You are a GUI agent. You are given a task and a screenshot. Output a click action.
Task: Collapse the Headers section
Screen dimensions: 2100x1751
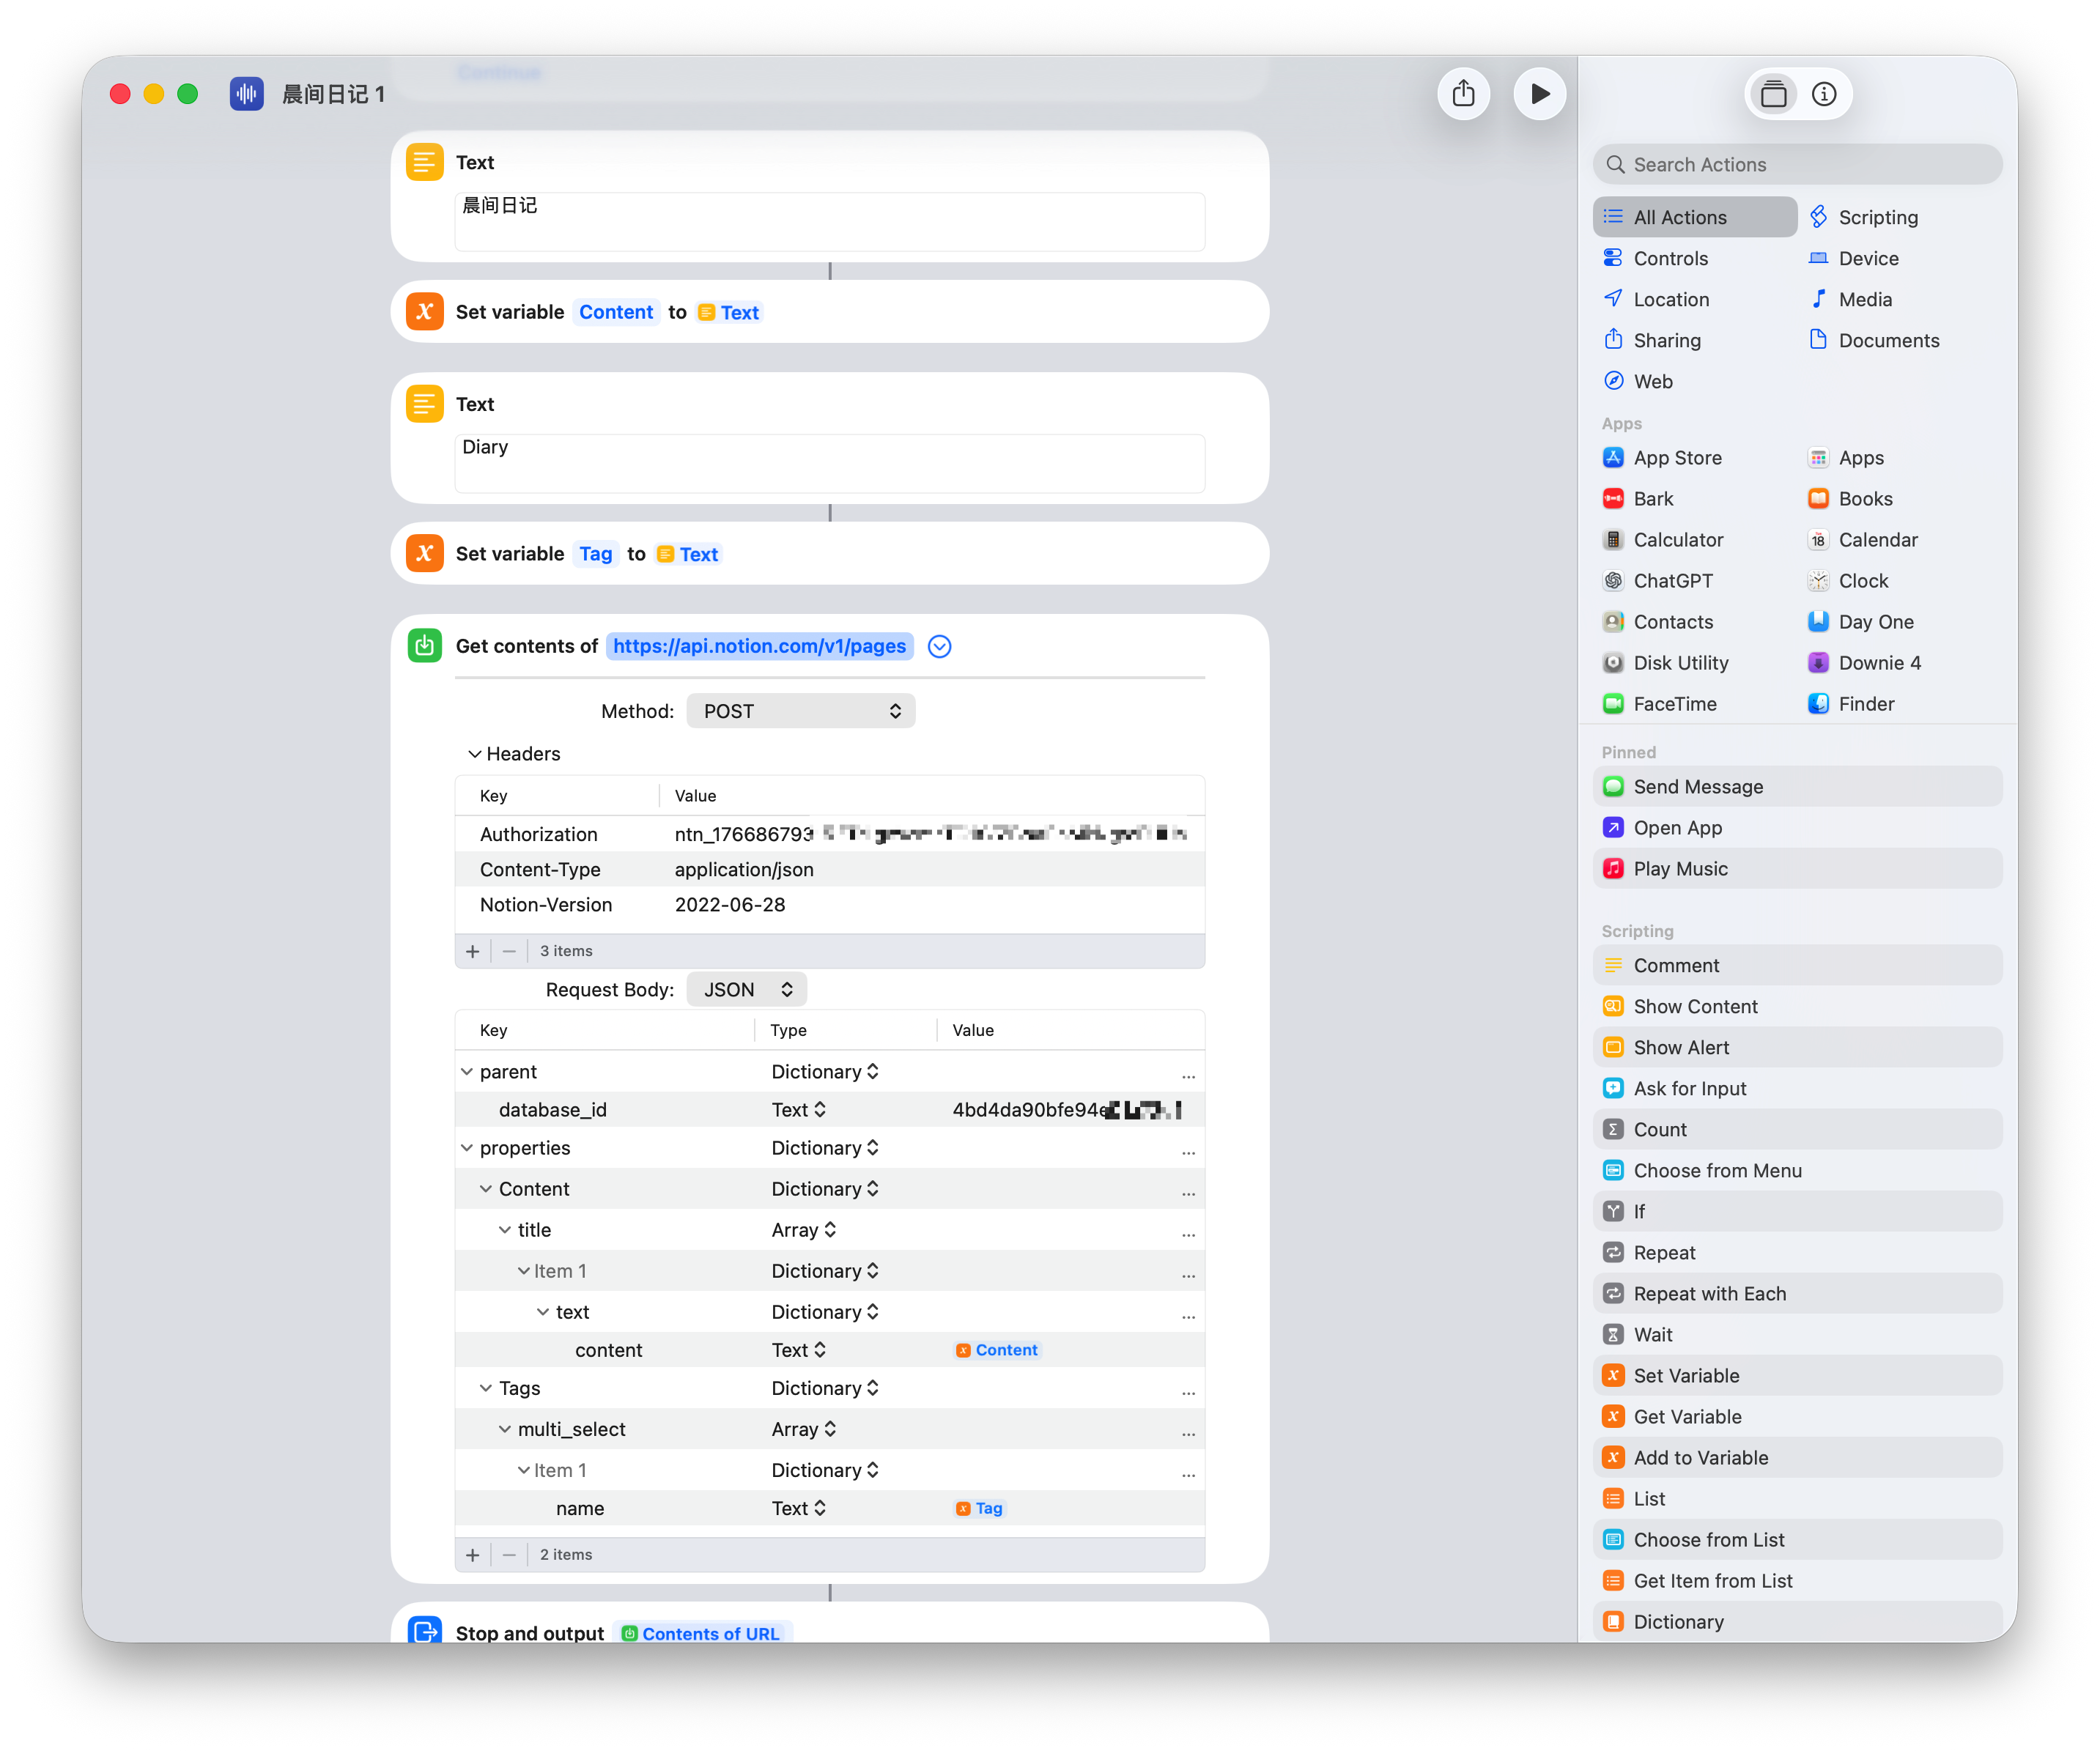(x=475, y=754)
